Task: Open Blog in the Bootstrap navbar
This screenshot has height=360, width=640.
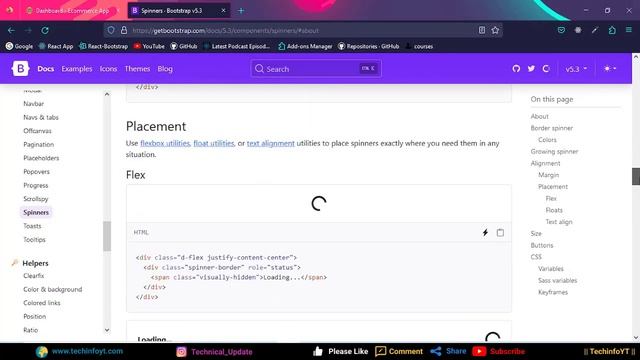Action: point(165,69)
